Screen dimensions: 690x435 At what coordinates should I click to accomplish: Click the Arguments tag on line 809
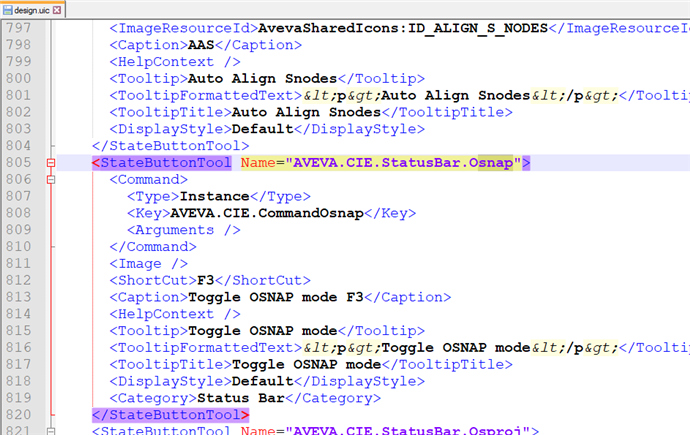point(184,230)
